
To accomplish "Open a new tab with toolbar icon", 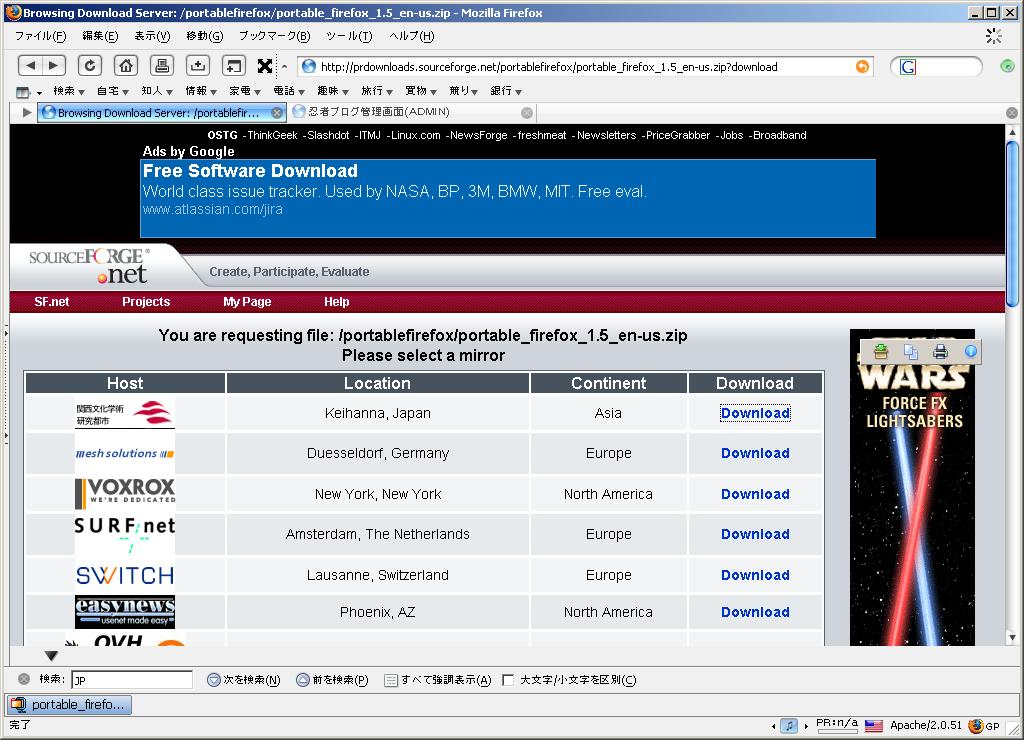I will pyautogui.click(x=234, y=65).
